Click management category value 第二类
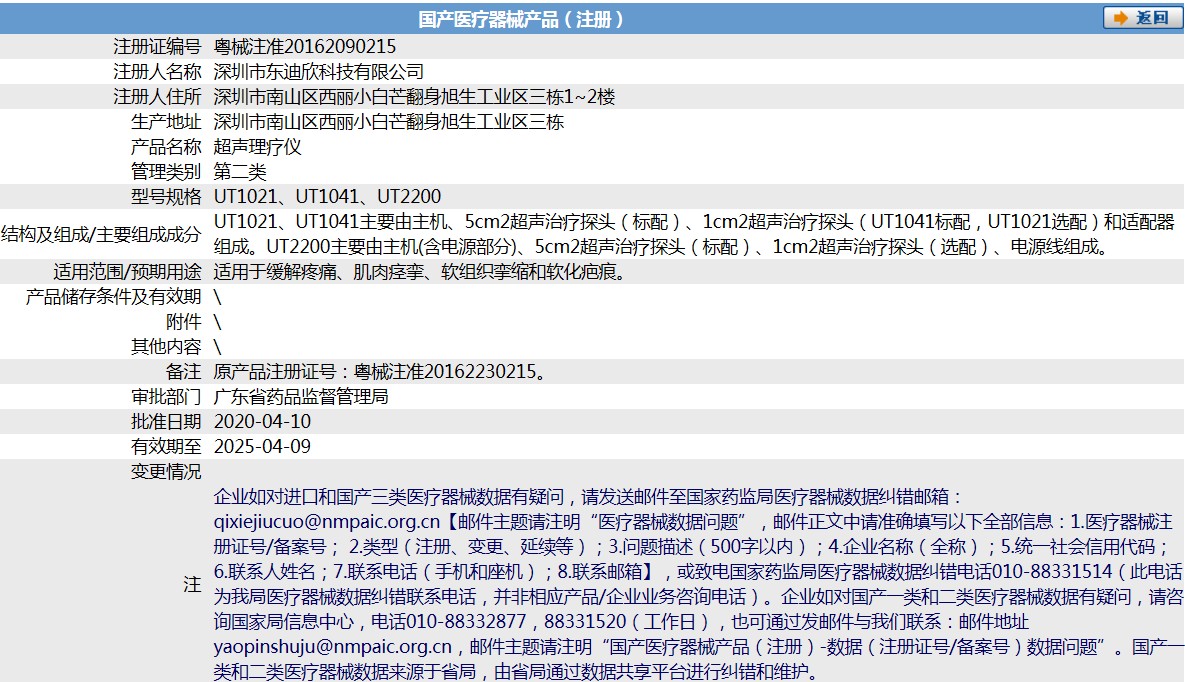Screen dimensions: 1185x682 tap(240, 172)
